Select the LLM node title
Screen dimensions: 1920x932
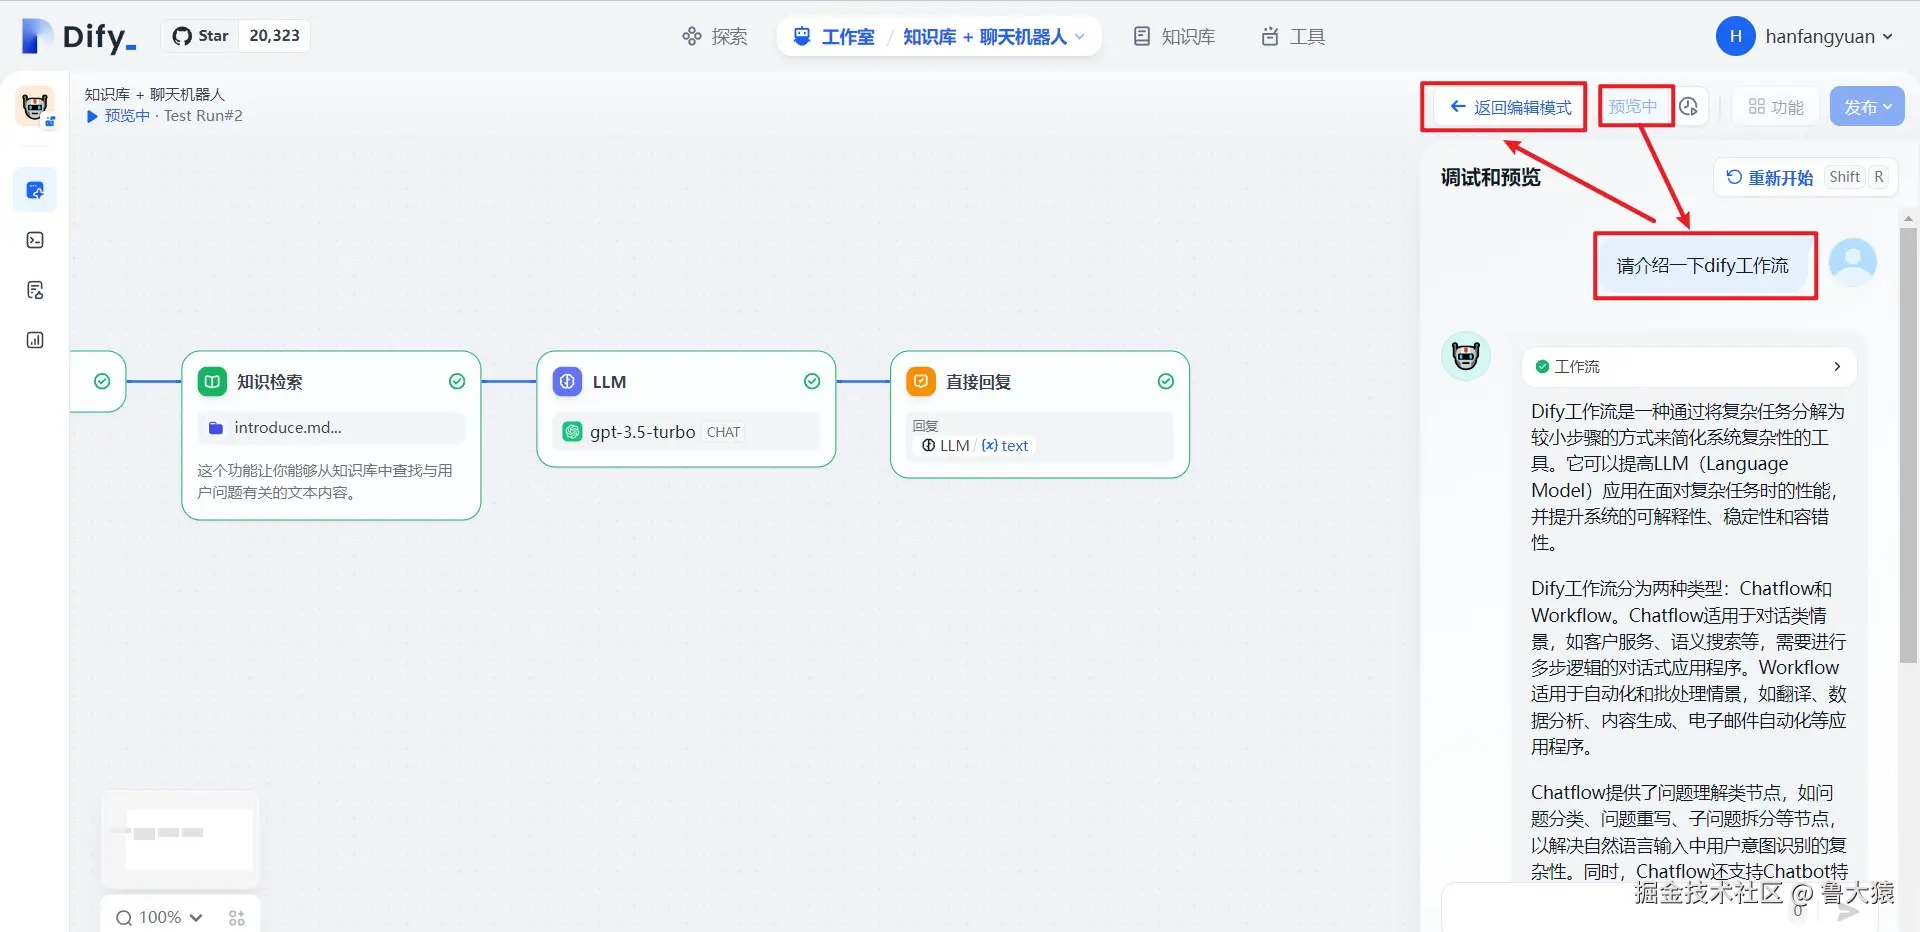click(x=609, y=382)
